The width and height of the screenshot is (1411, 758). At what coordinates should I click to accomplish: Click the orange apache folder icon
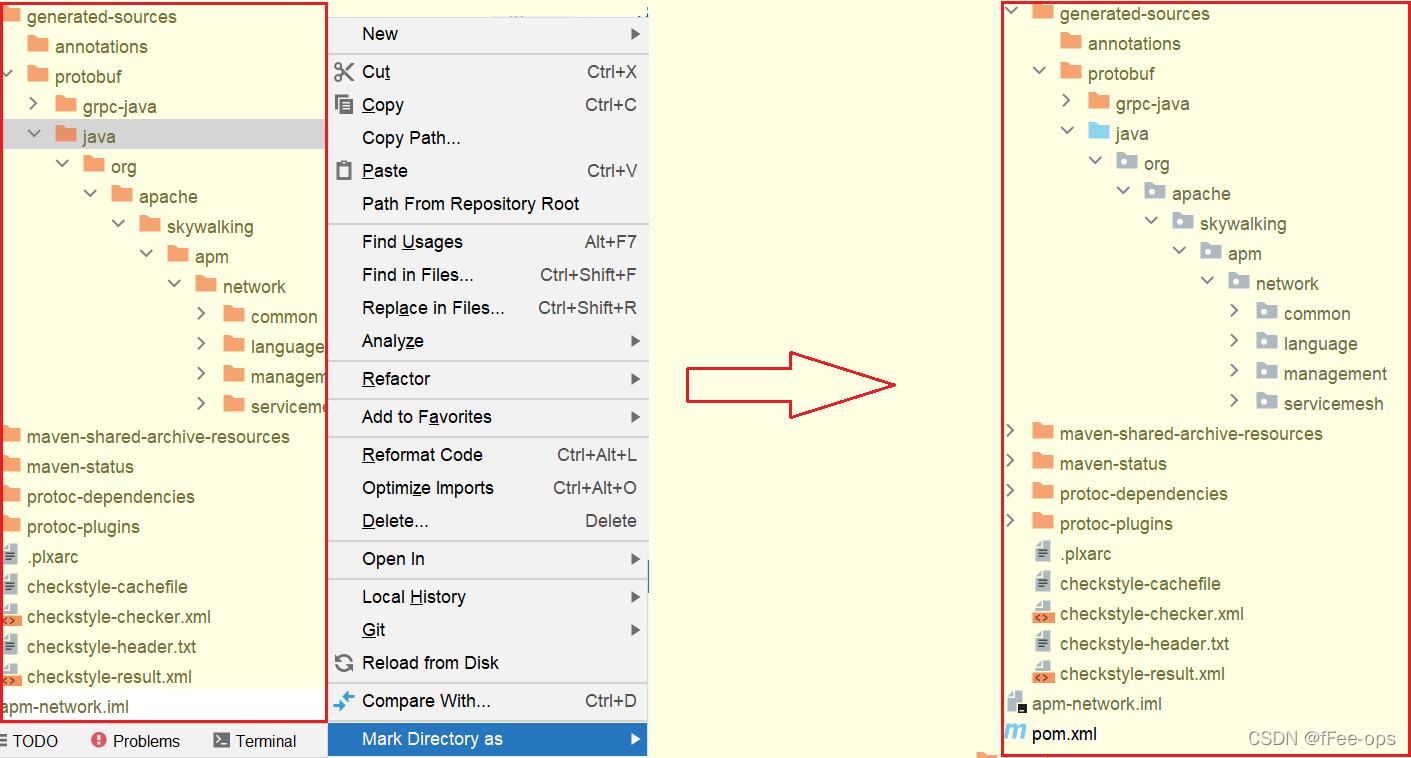coord(122,195)
